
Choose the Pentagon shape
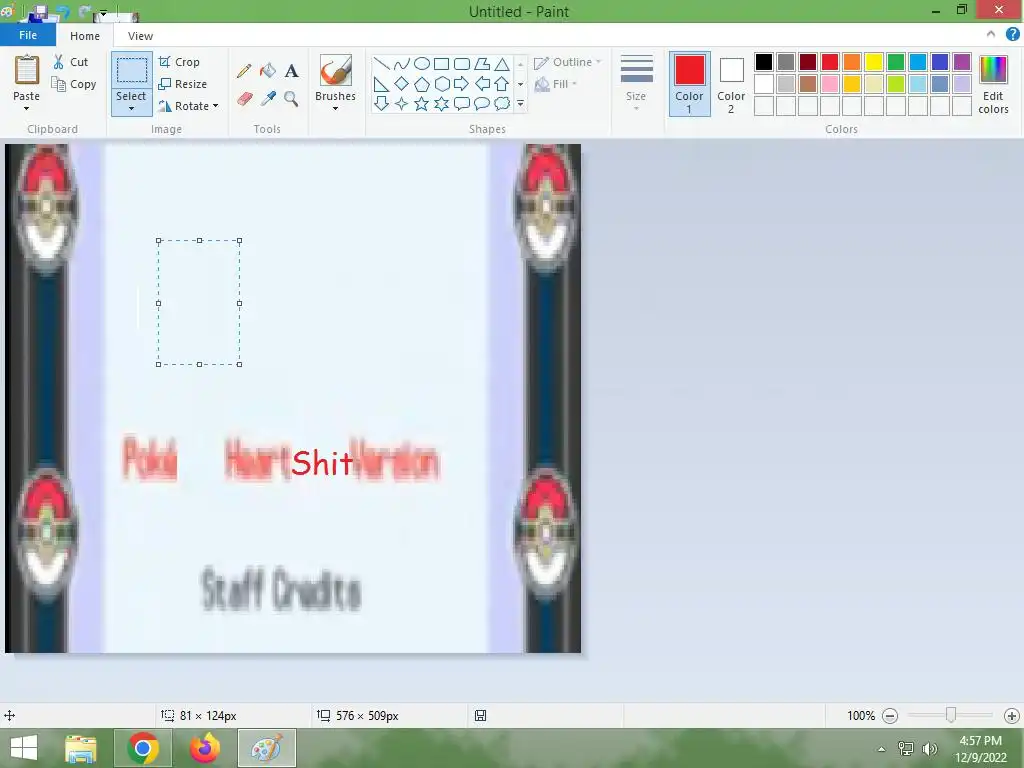422,84
